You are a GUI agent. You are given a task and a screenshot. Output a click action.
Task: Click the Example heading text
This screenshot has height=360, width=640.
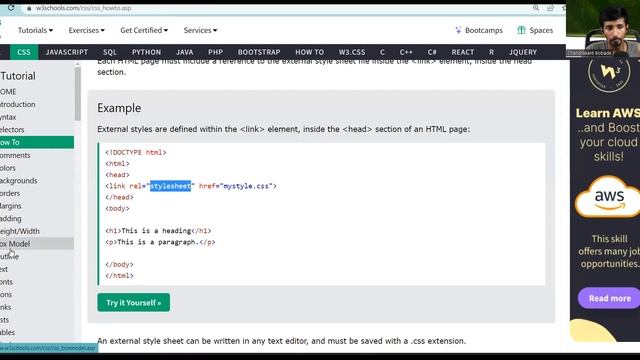coord(119,108)
